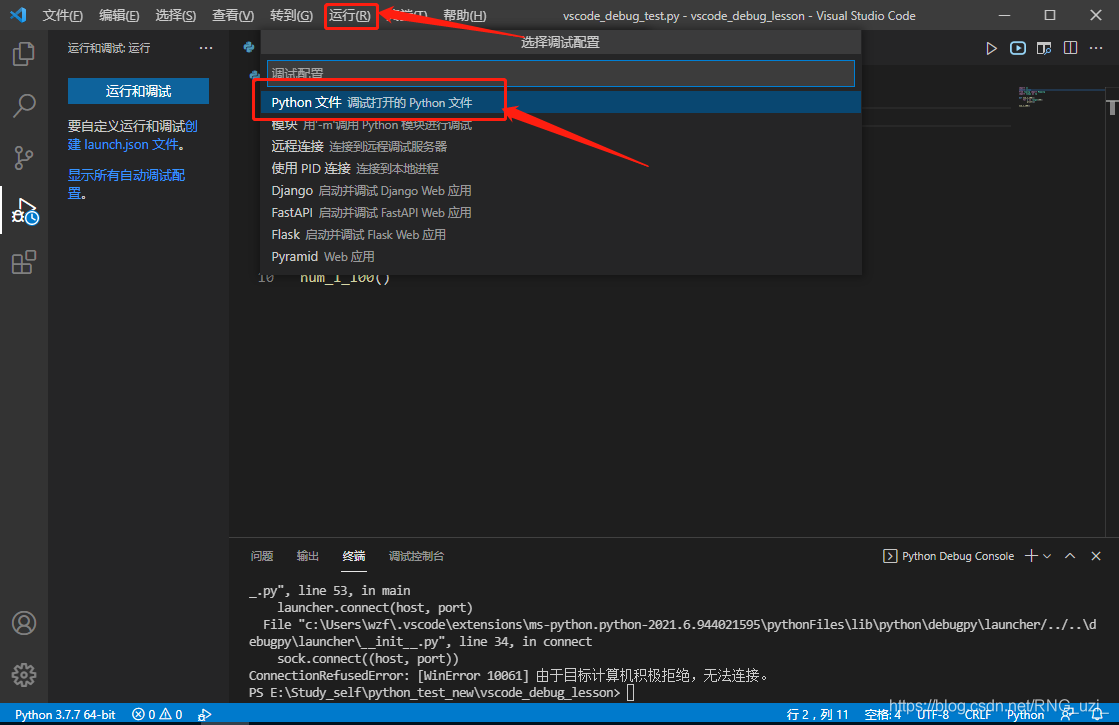1119x725 pixels.
Task: Switch to the 问题 panel tab
Action: coord(262,556)
